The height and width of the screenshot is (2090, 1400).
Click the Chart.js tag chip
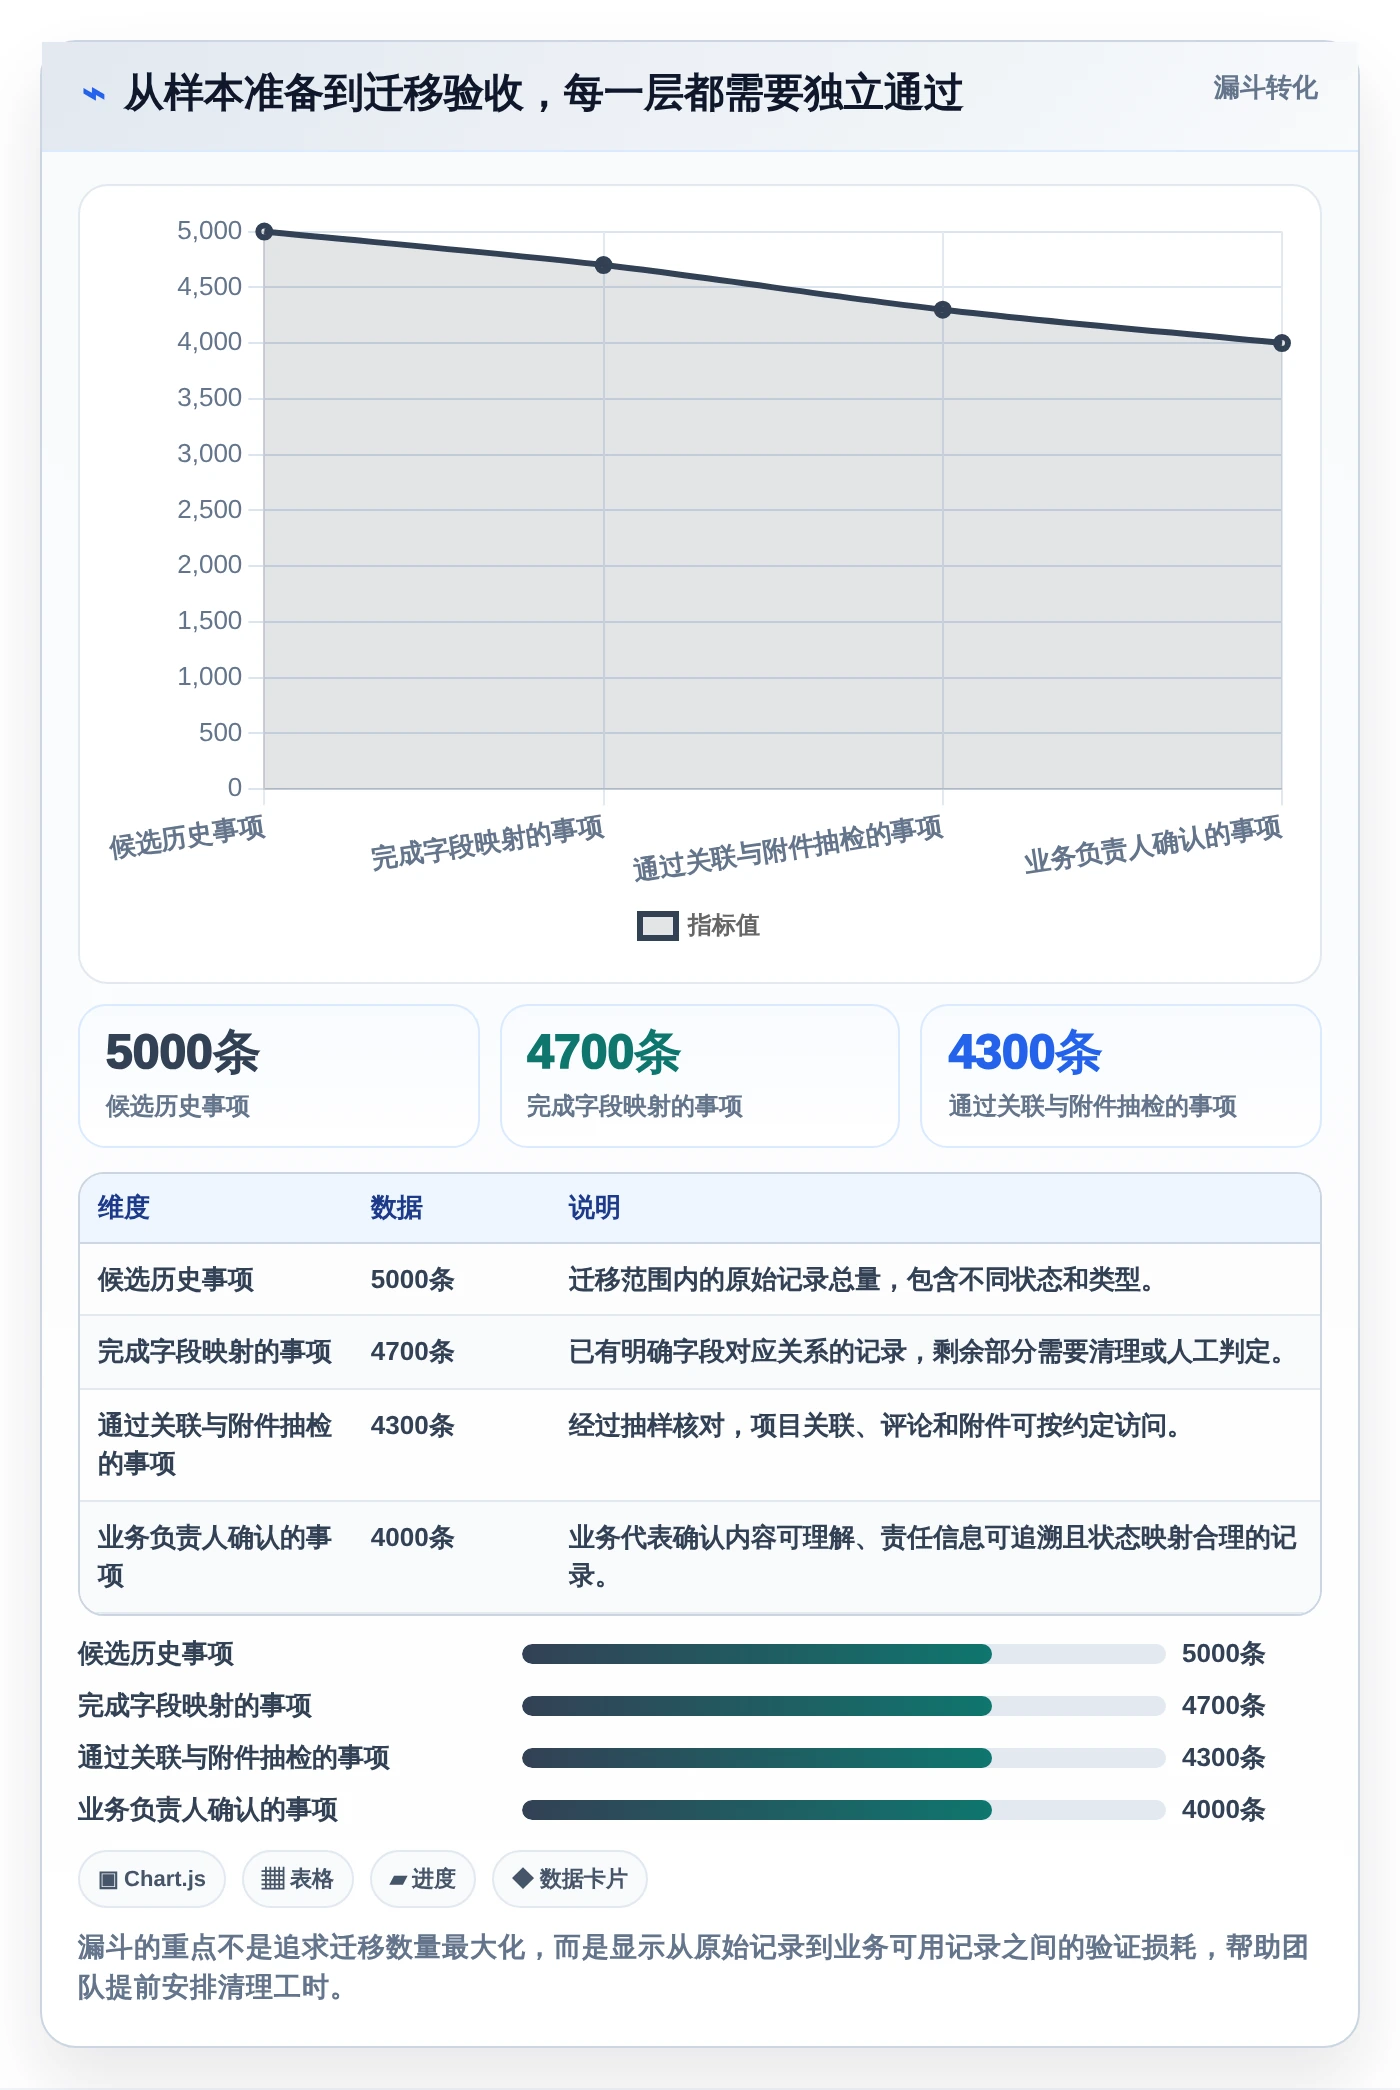[152, 1879]
